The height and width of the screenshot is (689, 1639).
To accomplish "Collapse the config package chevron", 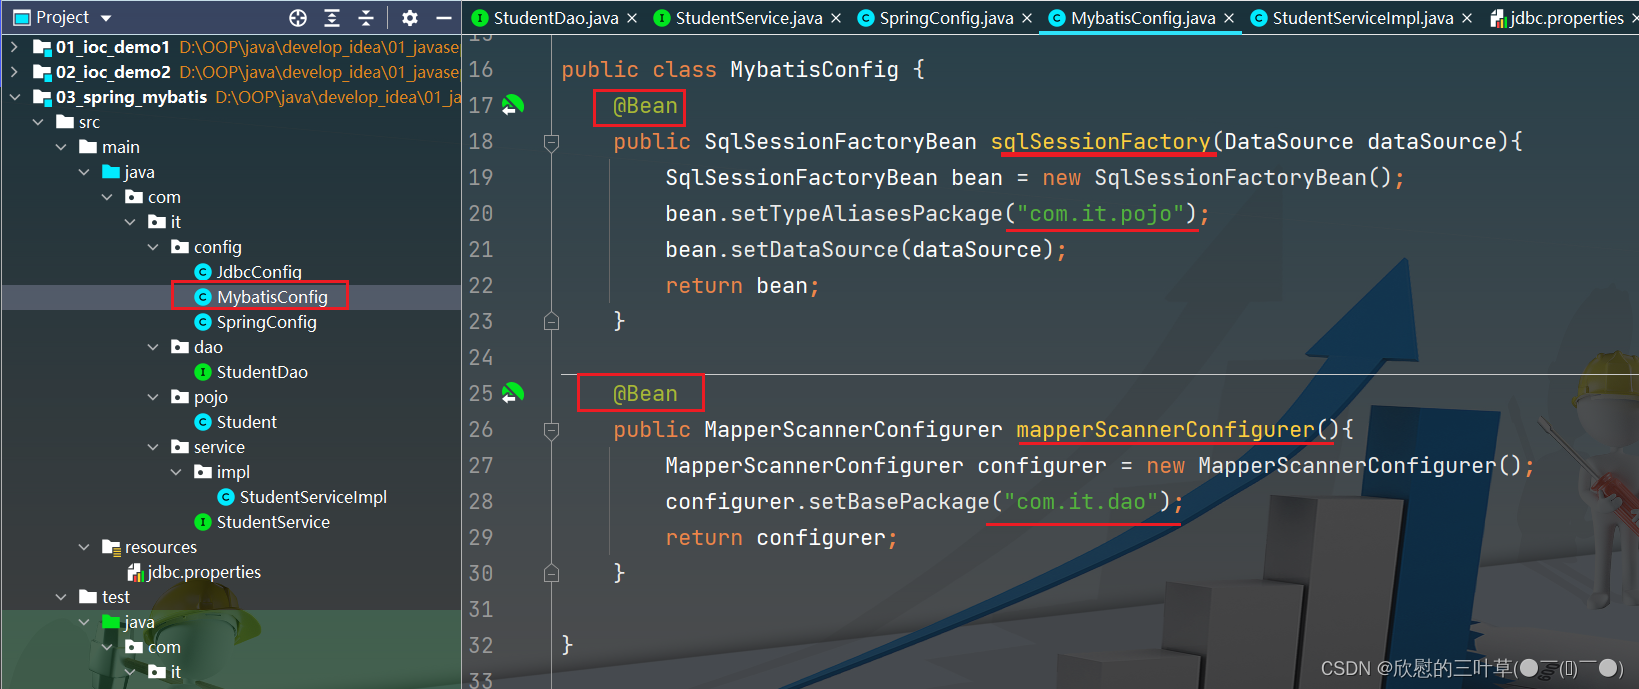I will click(x=153, y=247).
